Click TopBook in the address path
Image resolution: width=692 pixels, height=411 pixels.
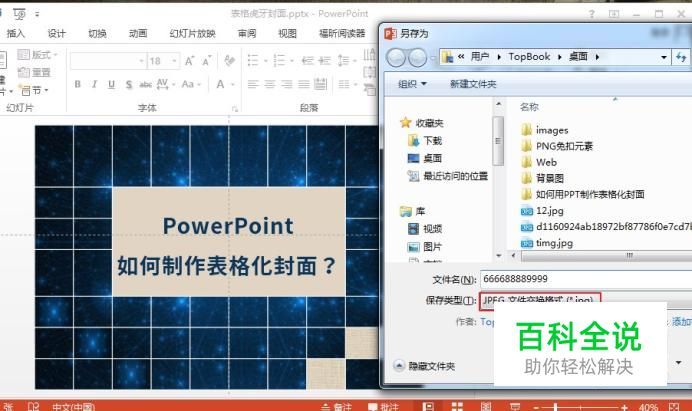tap(529, 57)
